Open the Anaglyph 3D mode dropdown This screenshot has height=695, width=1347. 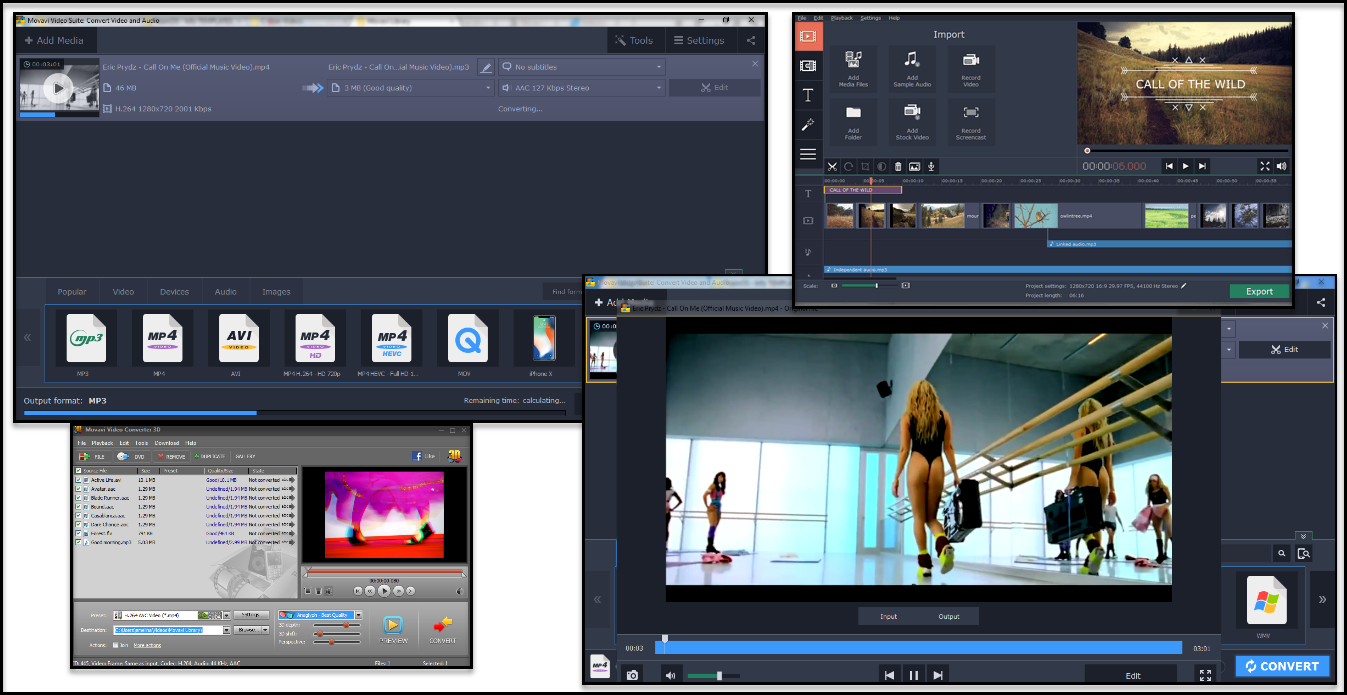pos(319,615)
